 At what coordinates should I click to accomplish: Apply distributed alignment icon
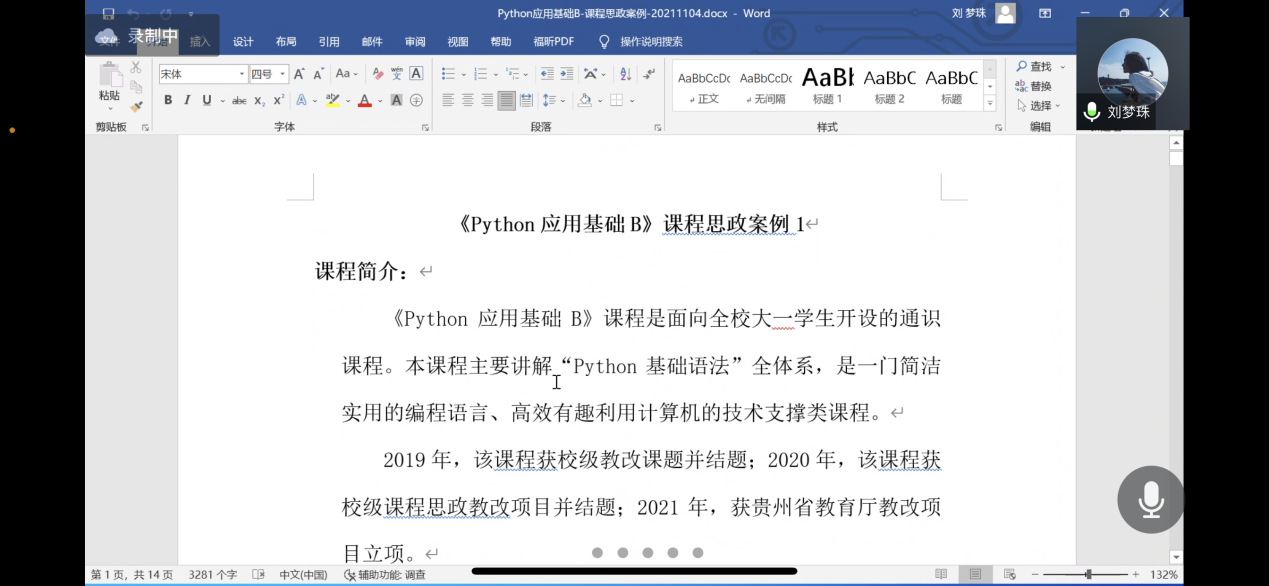tap(526, 100)
